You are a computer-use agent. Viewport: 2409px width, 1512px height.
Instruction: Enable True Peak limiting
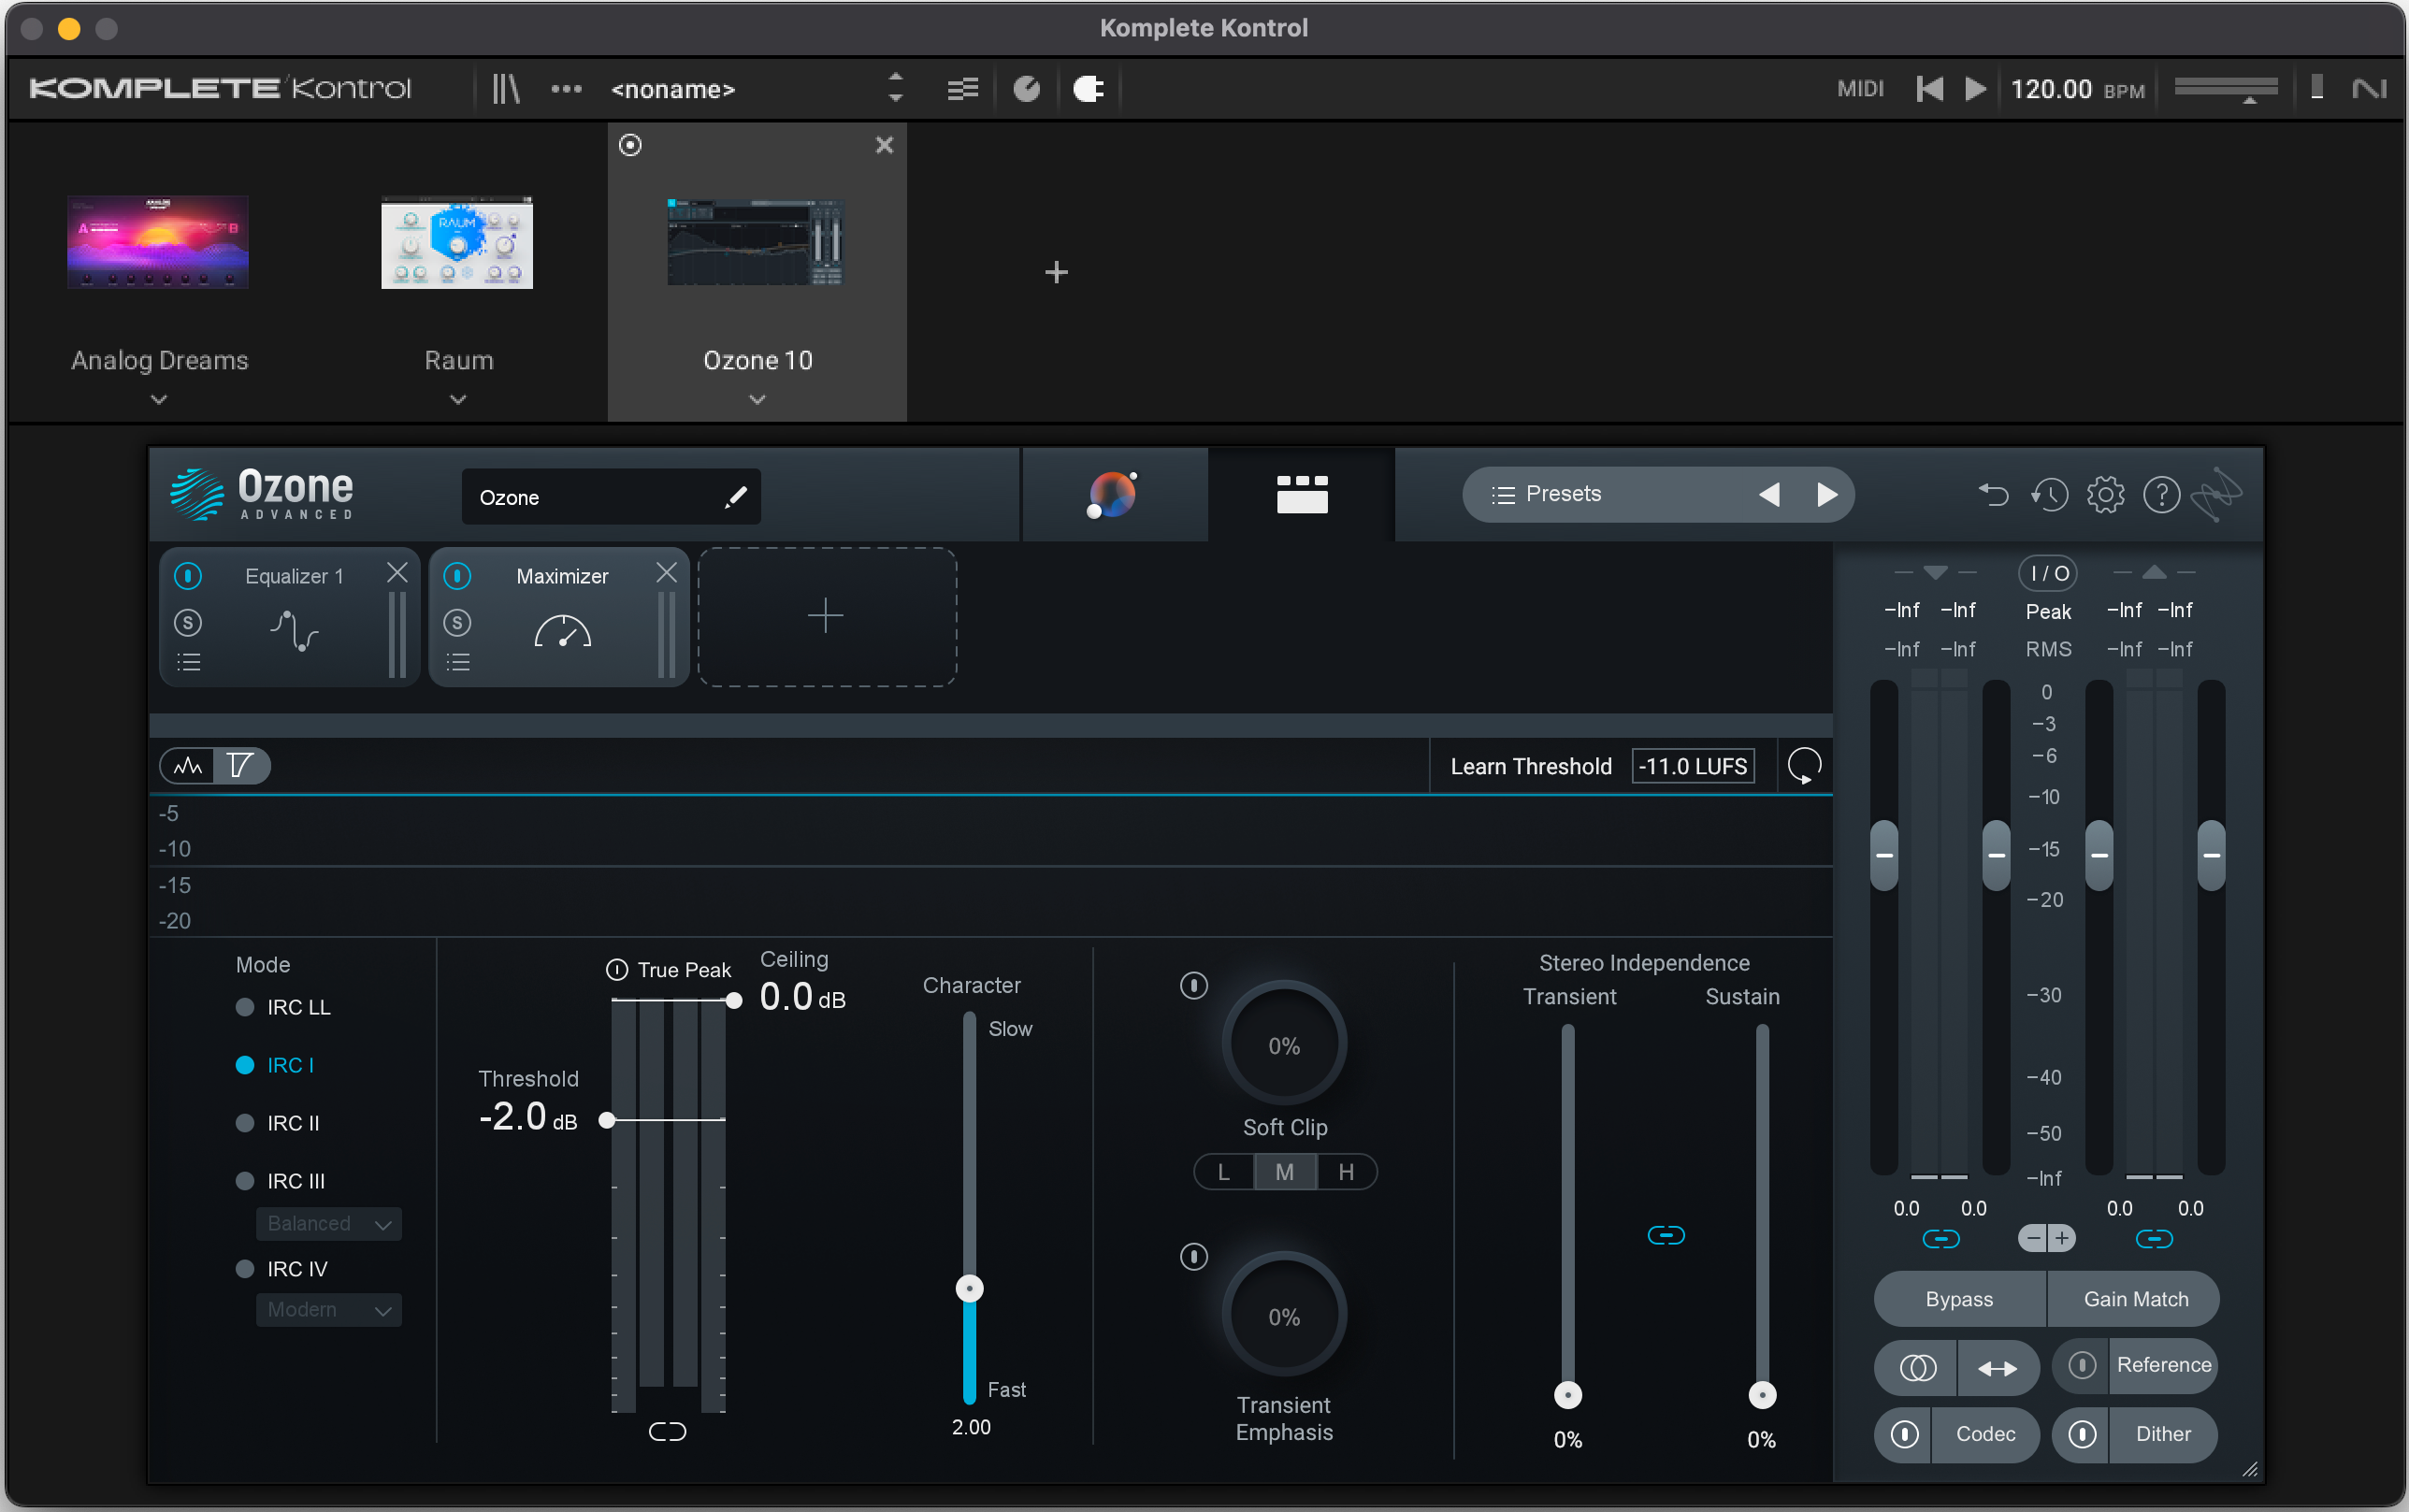[617, 970]
